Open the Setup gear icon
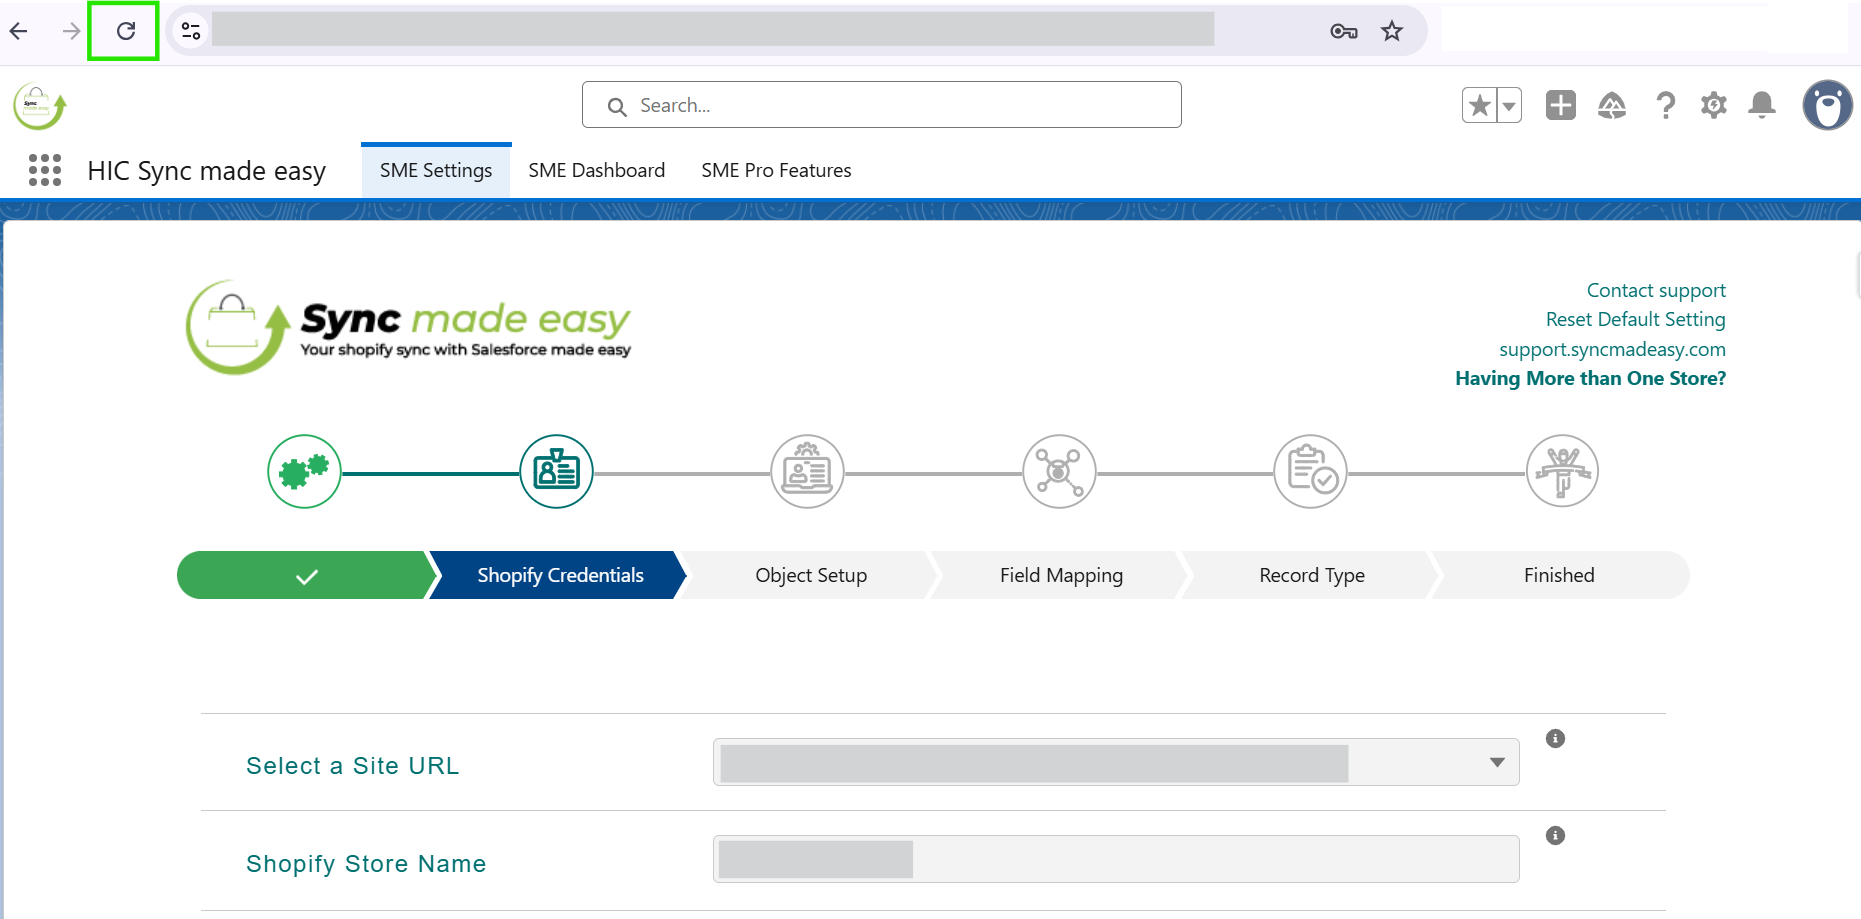This screenshot has height=919, width=1861. coord(1714,105)
